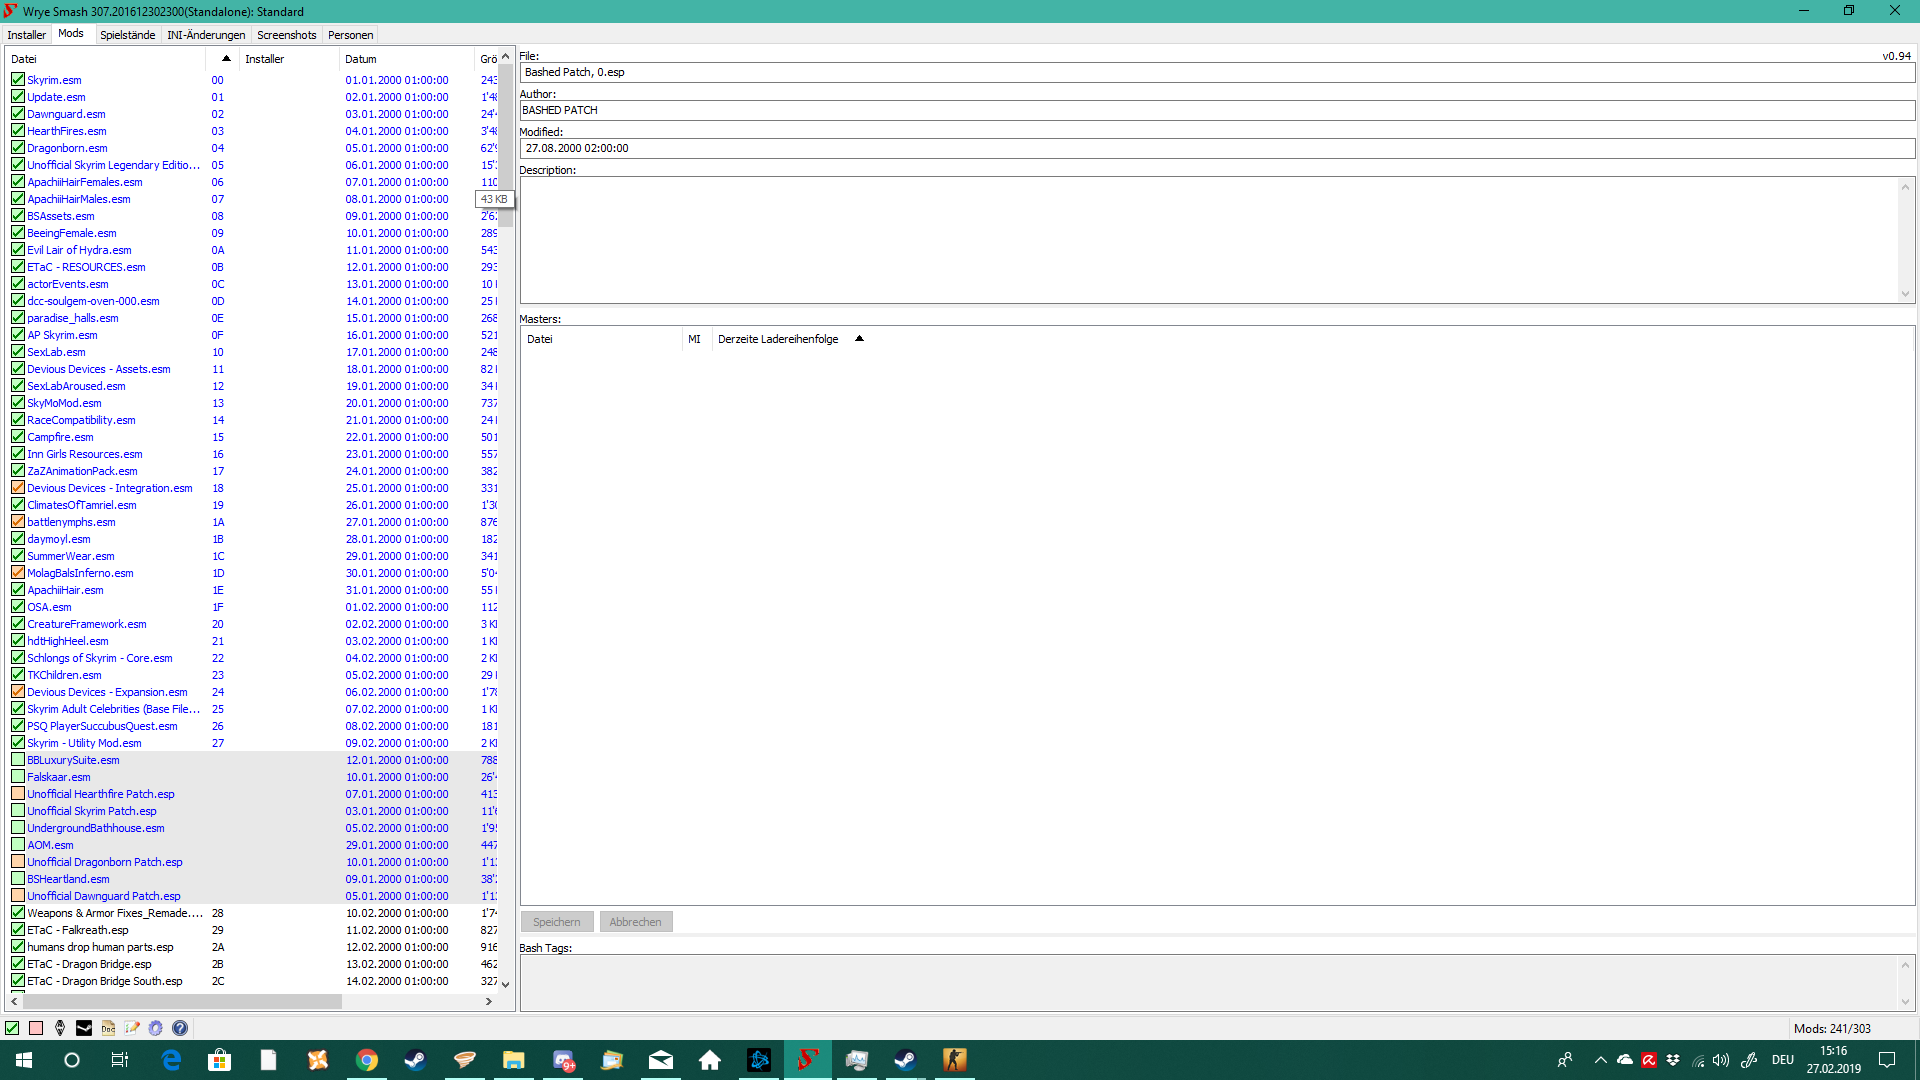Image resolution: width=1920 pixels, height=1080 pixels.
Task: Toggle the Campfire.esm checkbox
Action: [x=18, y=437]
